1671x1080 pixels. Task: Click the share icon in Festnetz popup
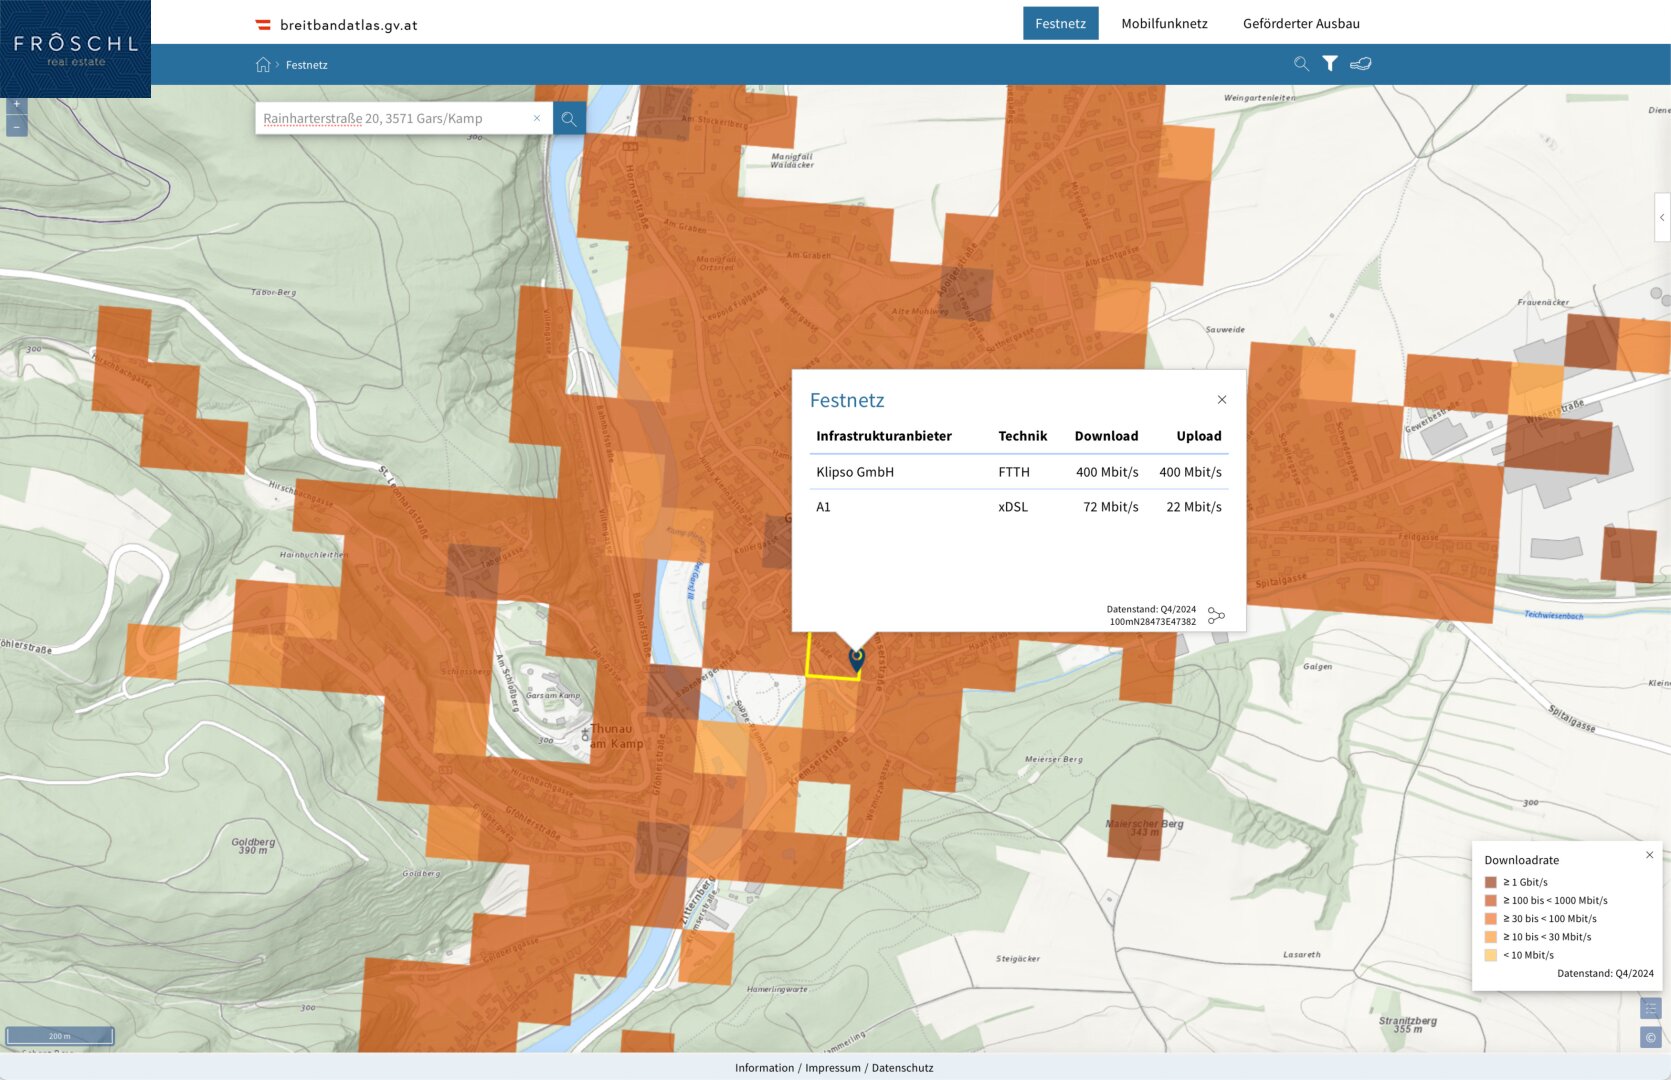click(1216, 615)
